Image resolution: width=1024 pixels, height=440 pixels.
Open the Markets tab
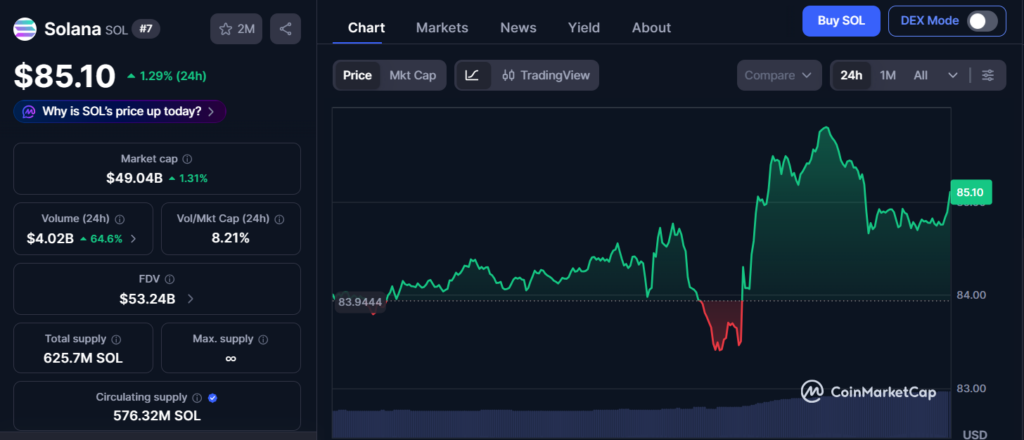(442, 28)
